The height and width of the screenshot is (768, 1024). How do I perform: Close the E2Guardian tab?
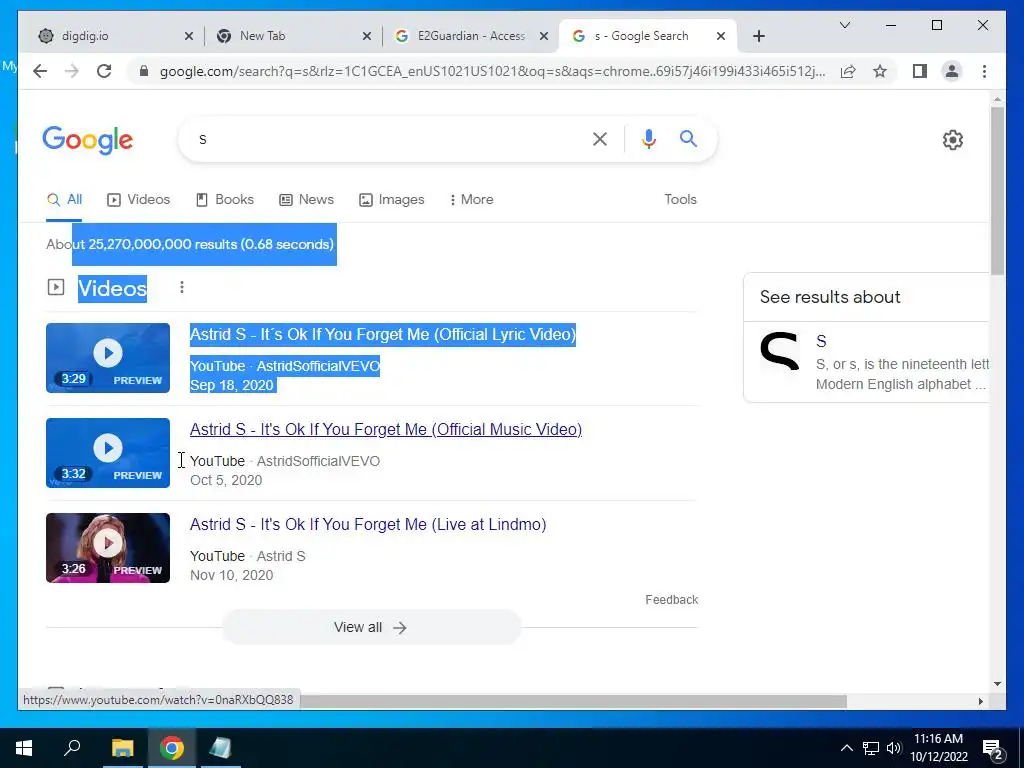point(543,37)
